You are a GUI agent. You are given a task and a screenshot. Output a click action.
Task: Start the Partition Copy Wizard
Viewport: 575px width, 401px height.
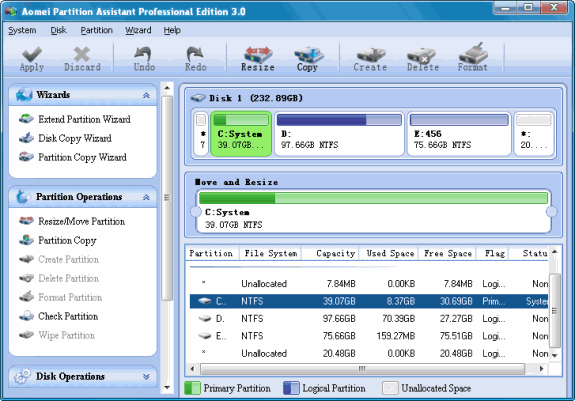pyautogui.click(x=82, y=157)
